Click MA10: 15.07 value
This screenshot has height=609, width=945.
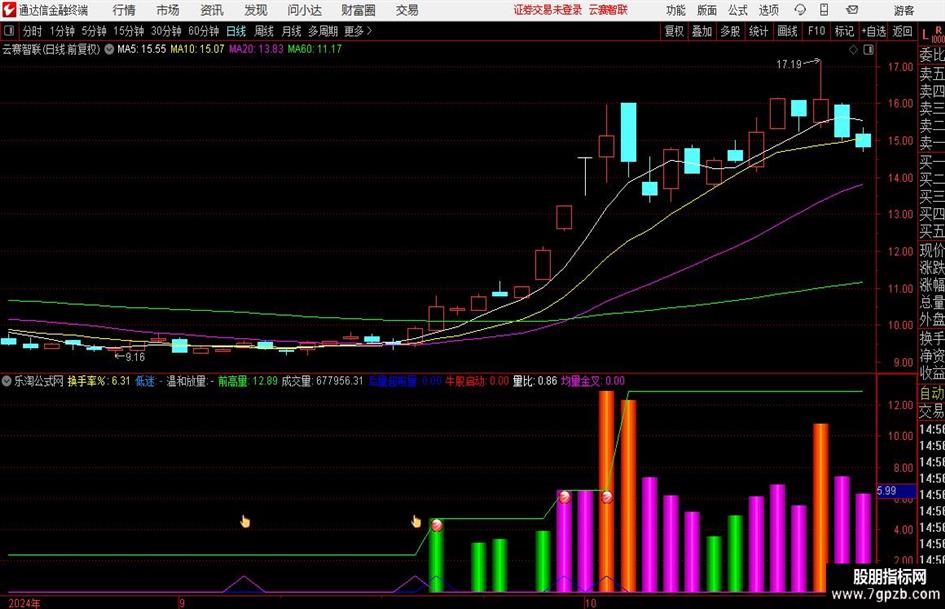(197, 49)
